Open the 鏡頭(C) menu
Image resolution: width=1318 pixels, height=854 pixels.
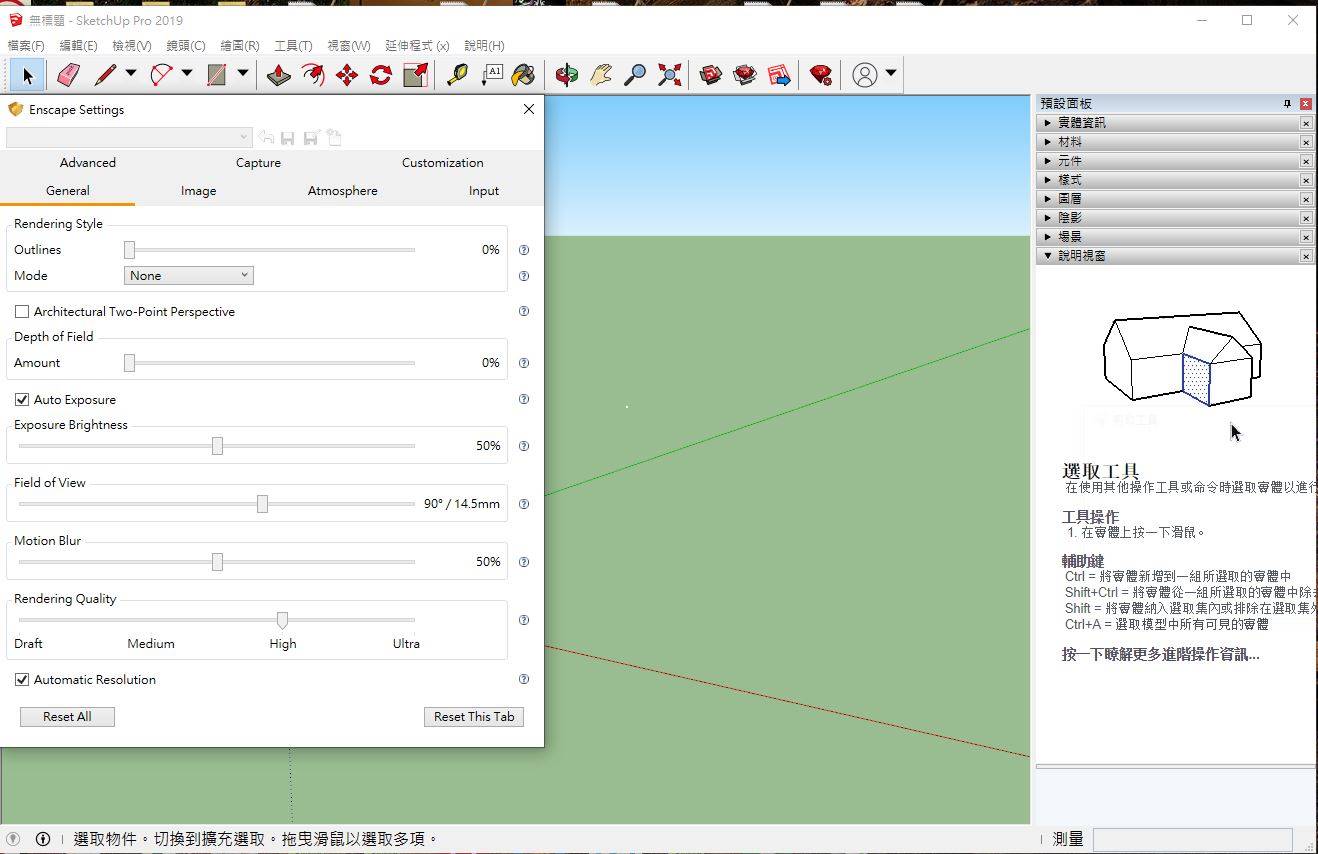tap(186, 46)
